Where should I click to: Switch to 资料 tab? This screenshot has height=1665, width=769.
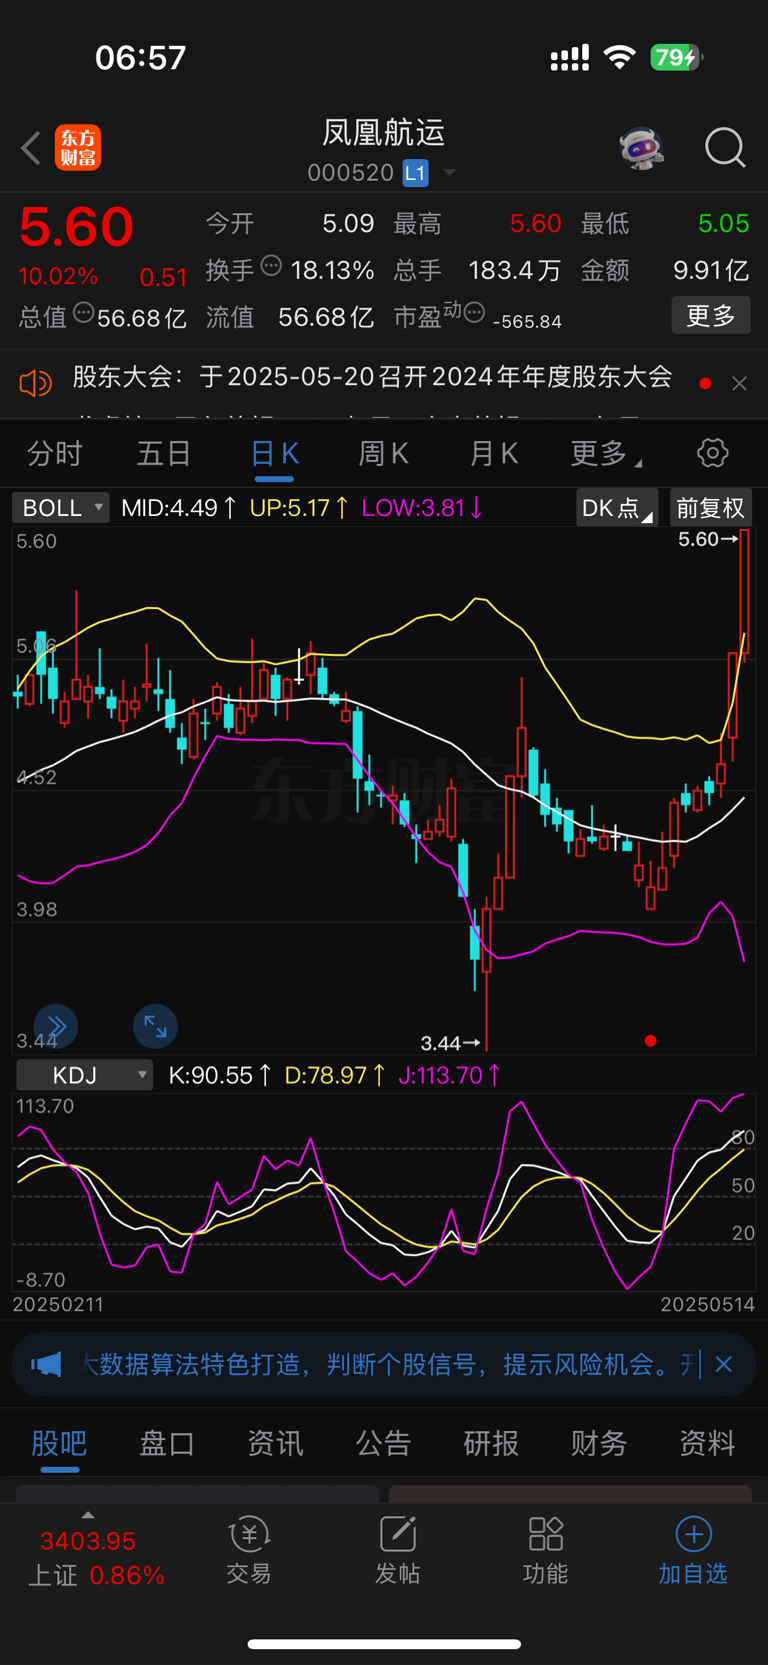tap(707, 1443)
